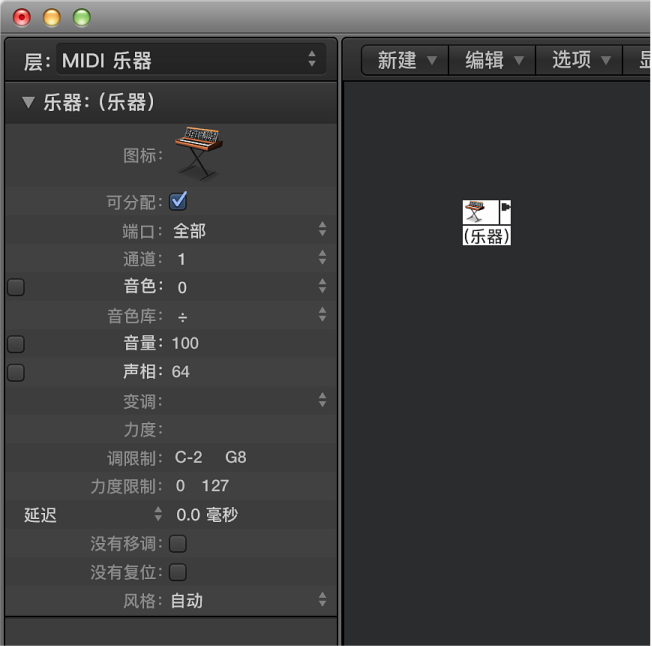The image size is (652, 646).
Task: Open the 端口 port popup set to 全部
Action: (249, 230)
